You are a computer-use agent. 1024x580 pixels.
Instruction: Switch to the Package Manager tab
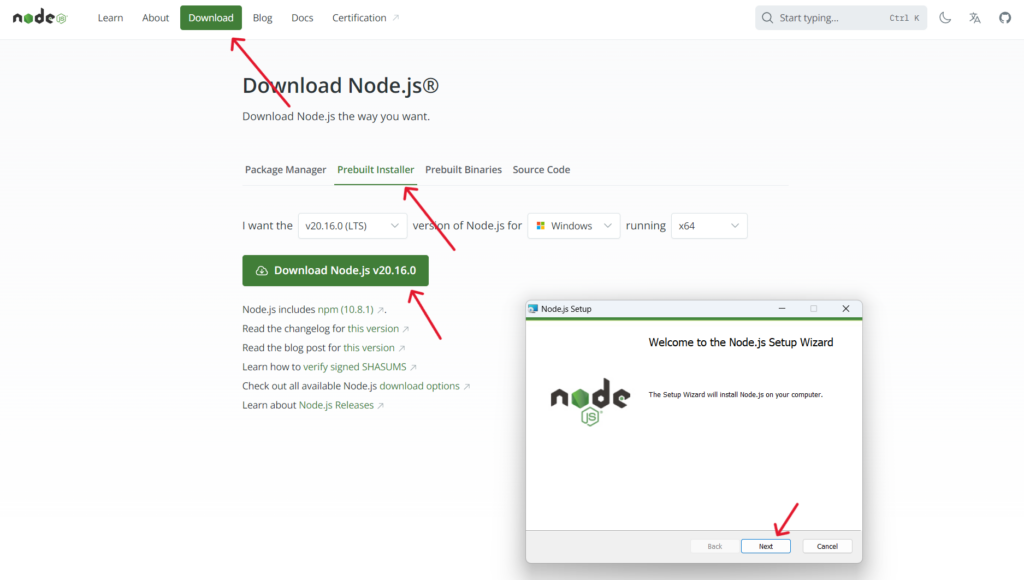[x=285, y=169]
